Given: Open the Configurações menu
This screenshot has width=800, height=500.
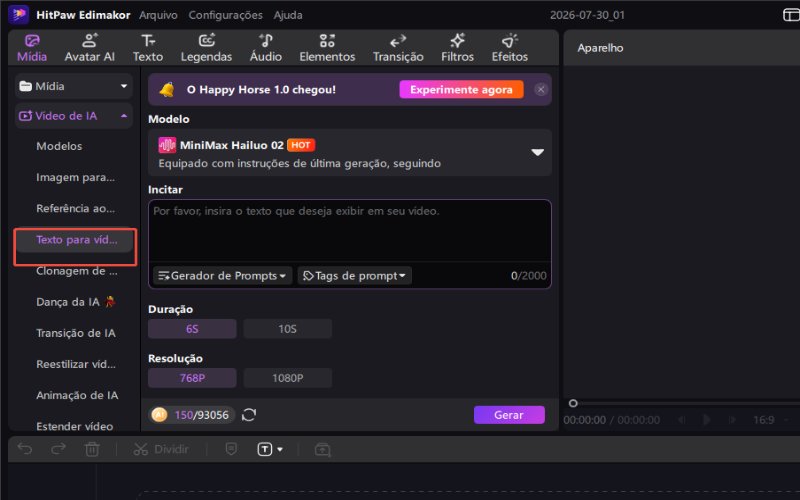Looking at the screenshot, I should 226,15.
